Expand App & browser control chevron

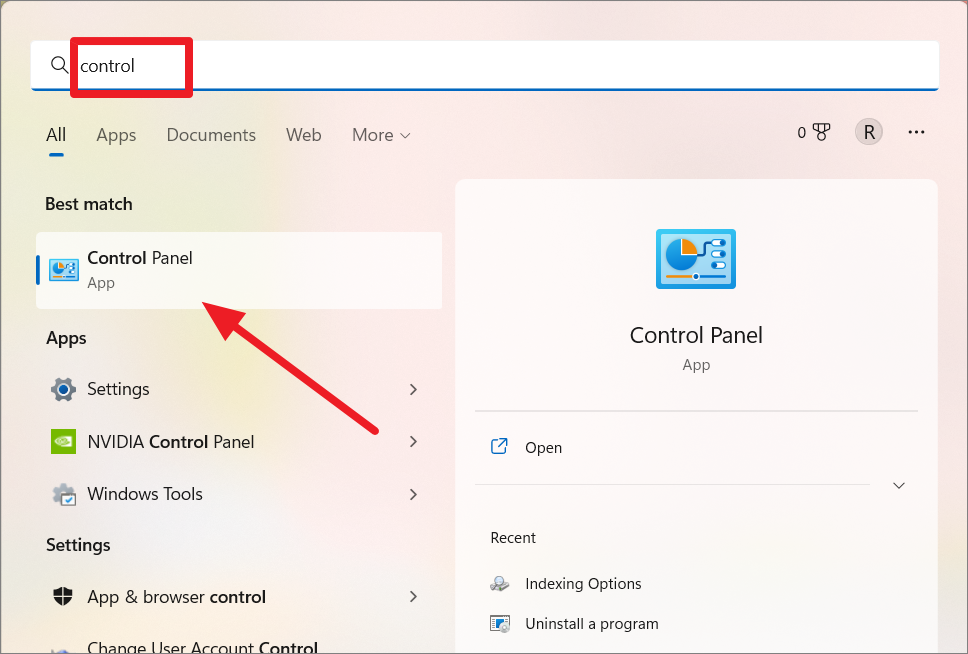coord(413,597)
